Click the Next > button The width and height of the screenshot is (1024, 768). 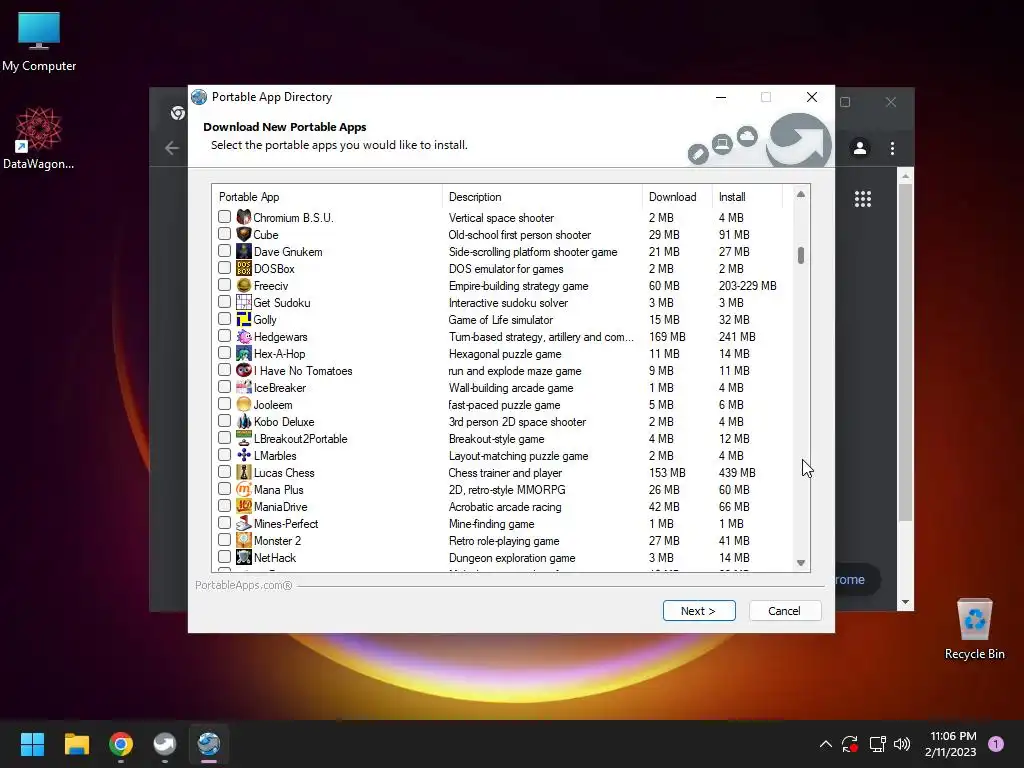pos(699,611)
